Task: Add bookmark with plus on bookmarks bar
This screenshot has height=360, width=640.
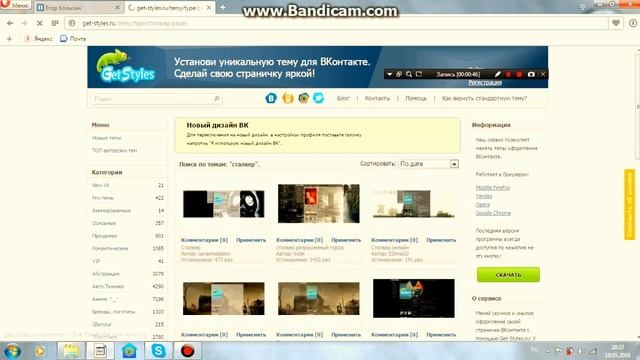Action: coord(9,39)
